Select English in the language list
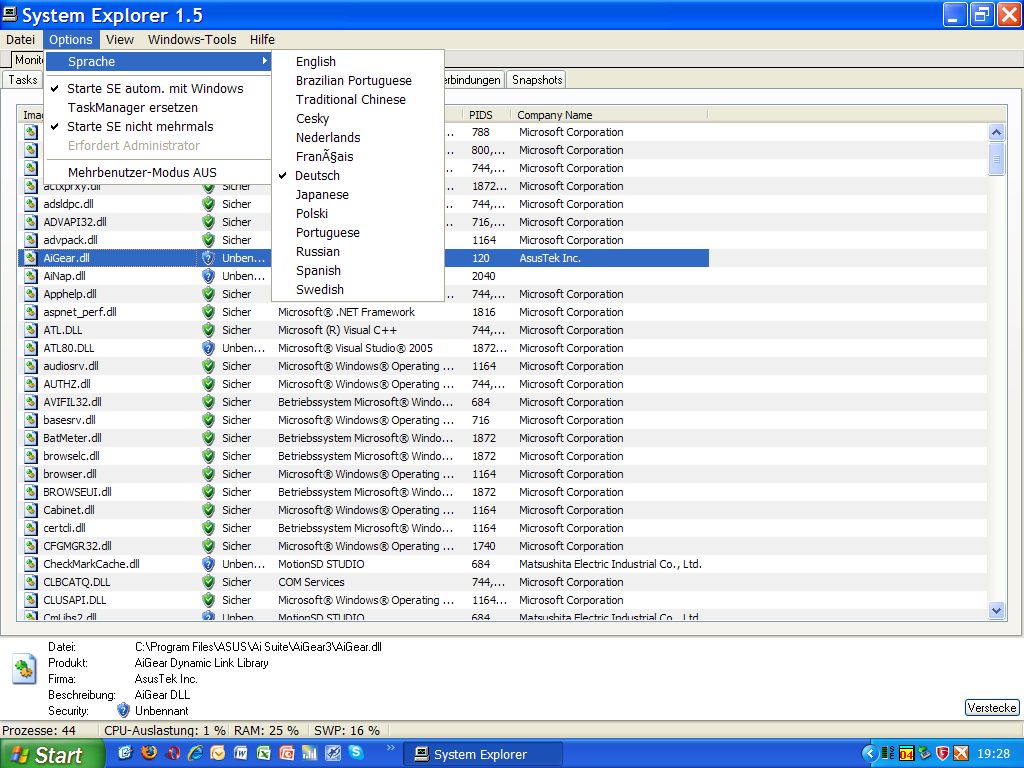1024x768 pixels. coord(315,62)
